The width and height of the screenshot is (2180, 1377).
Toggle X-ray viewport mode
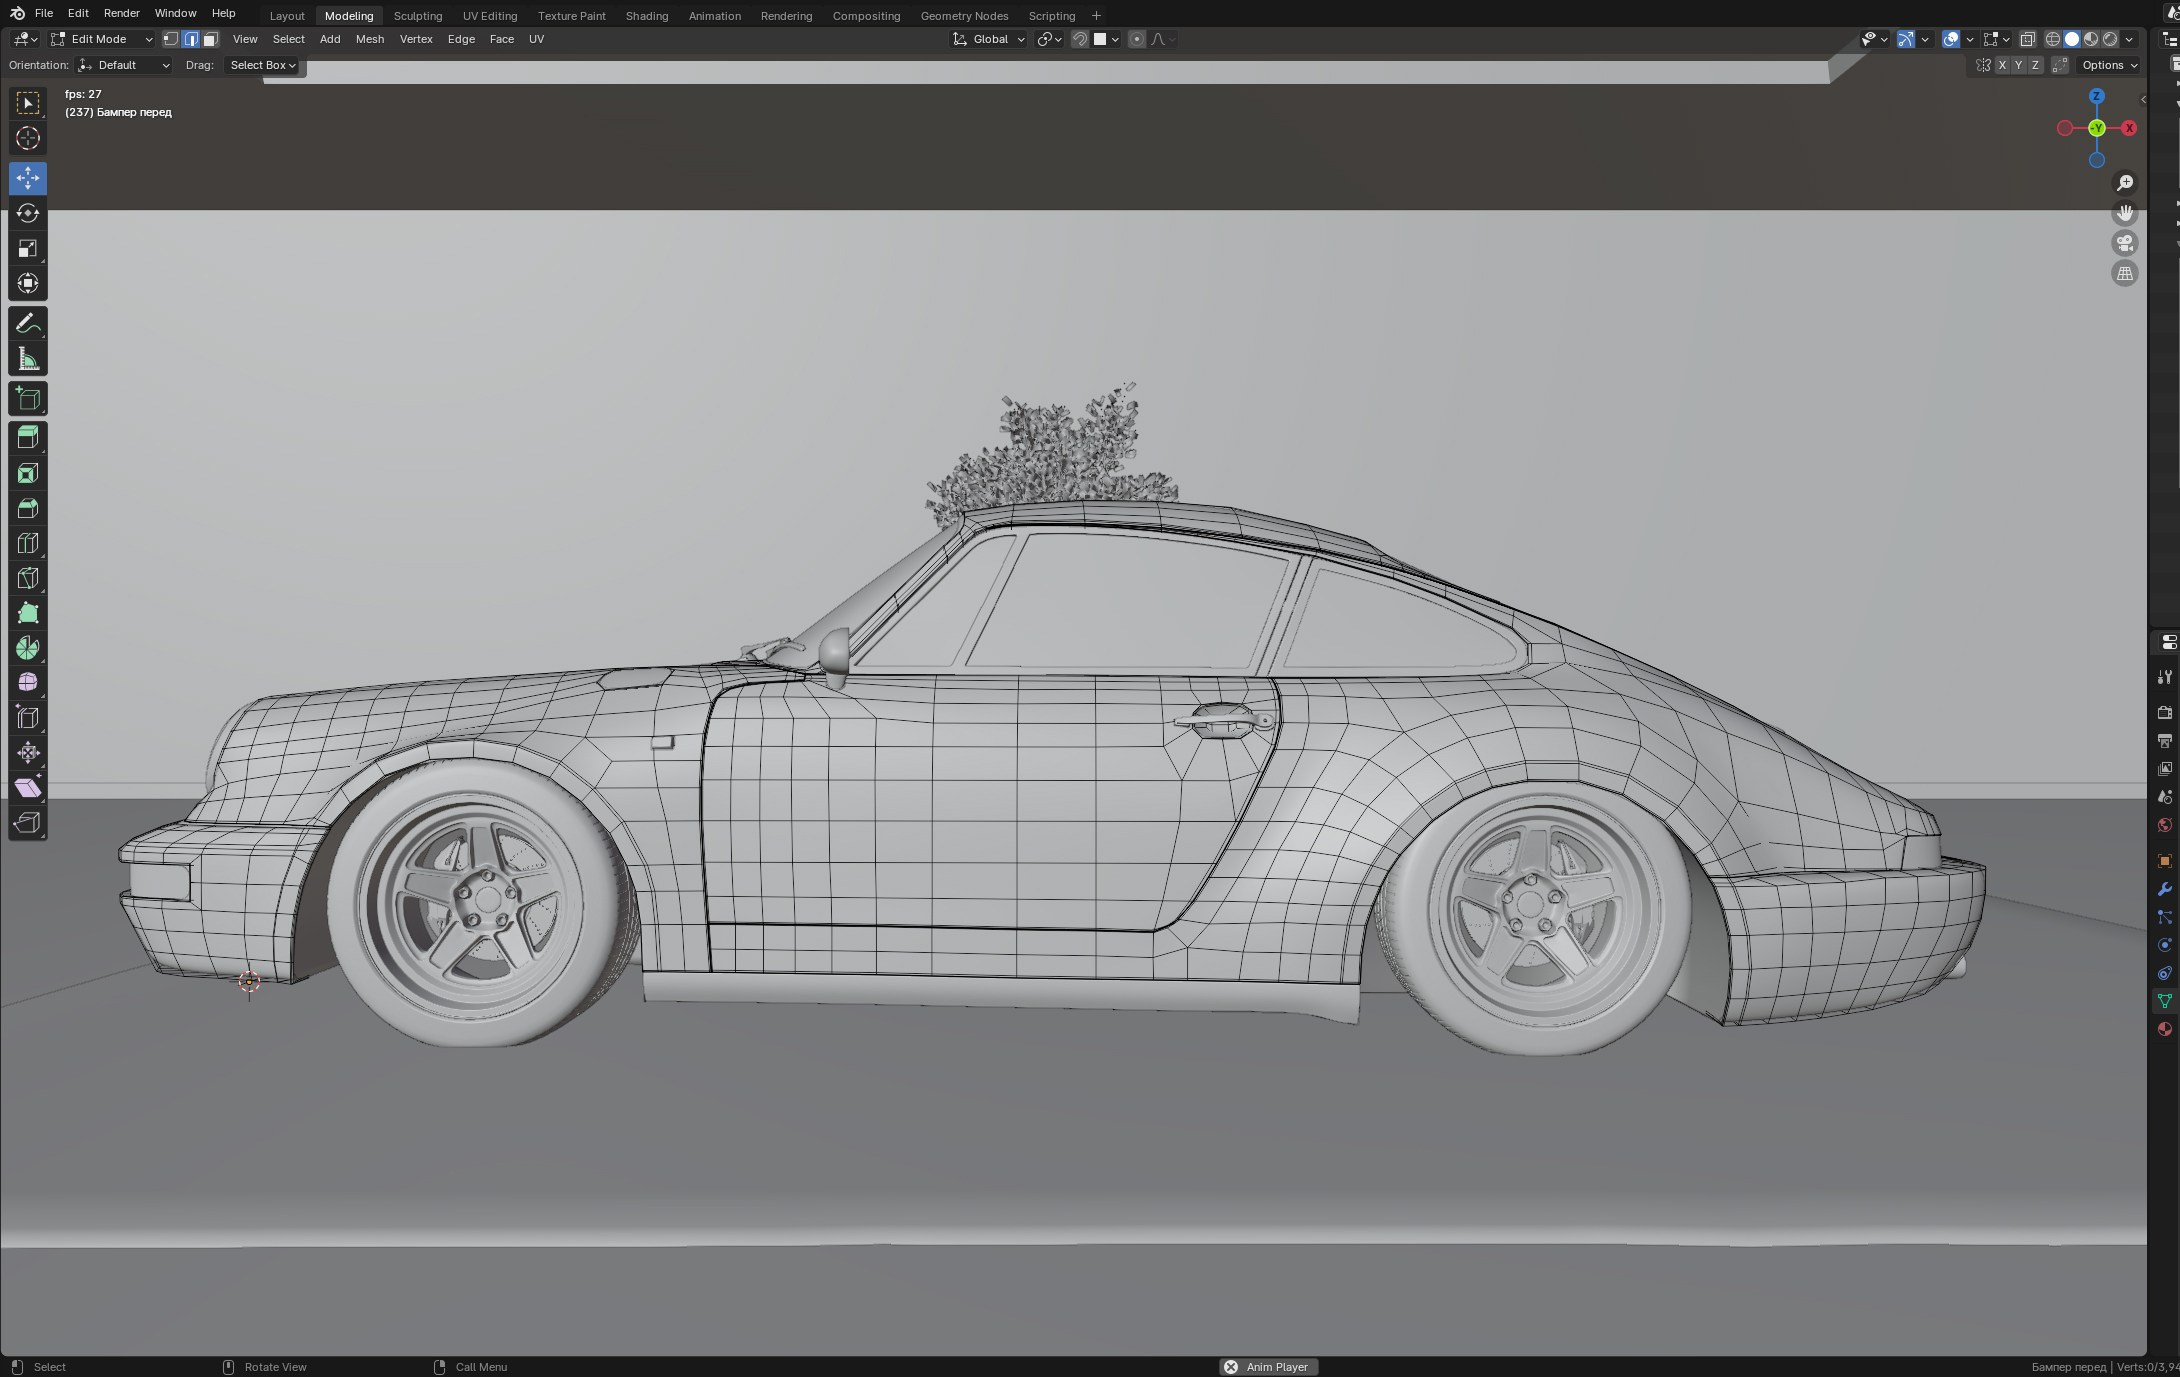point(2028,39)
